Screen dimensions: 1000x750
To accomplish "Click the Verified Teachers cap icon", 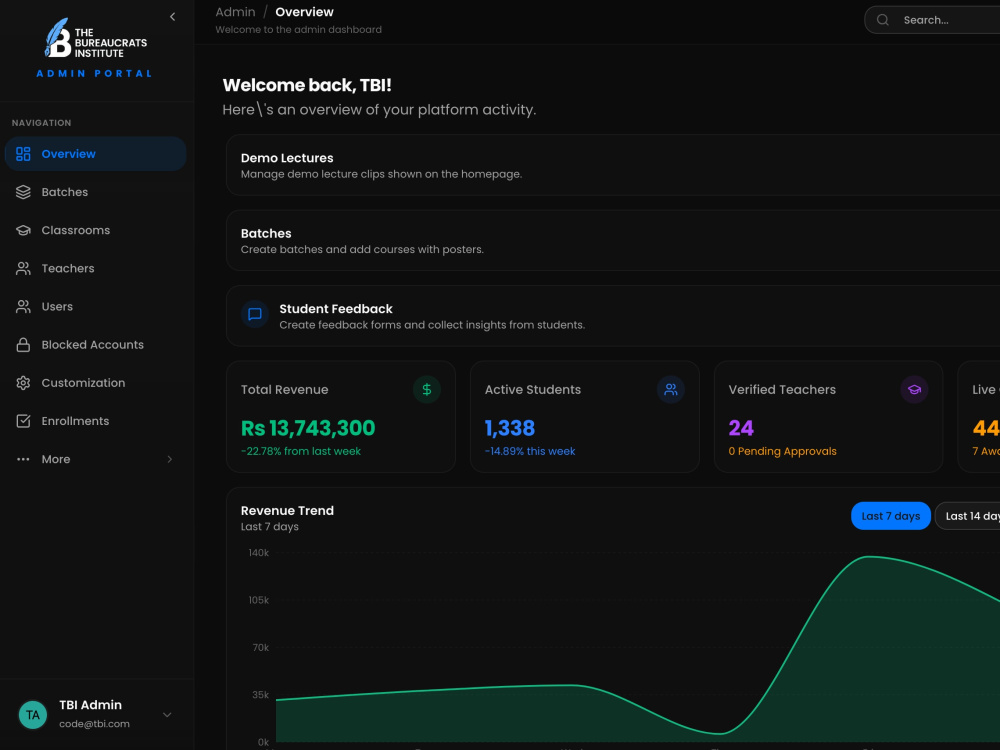I will click(915, 389).
